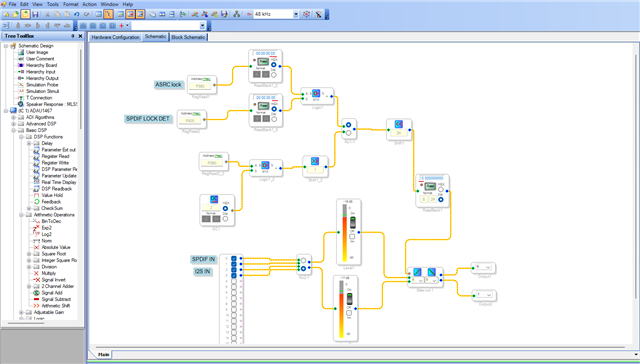
Task: Select the Main sheet tab
Action: pyautogui.click(x=104, y=354)
